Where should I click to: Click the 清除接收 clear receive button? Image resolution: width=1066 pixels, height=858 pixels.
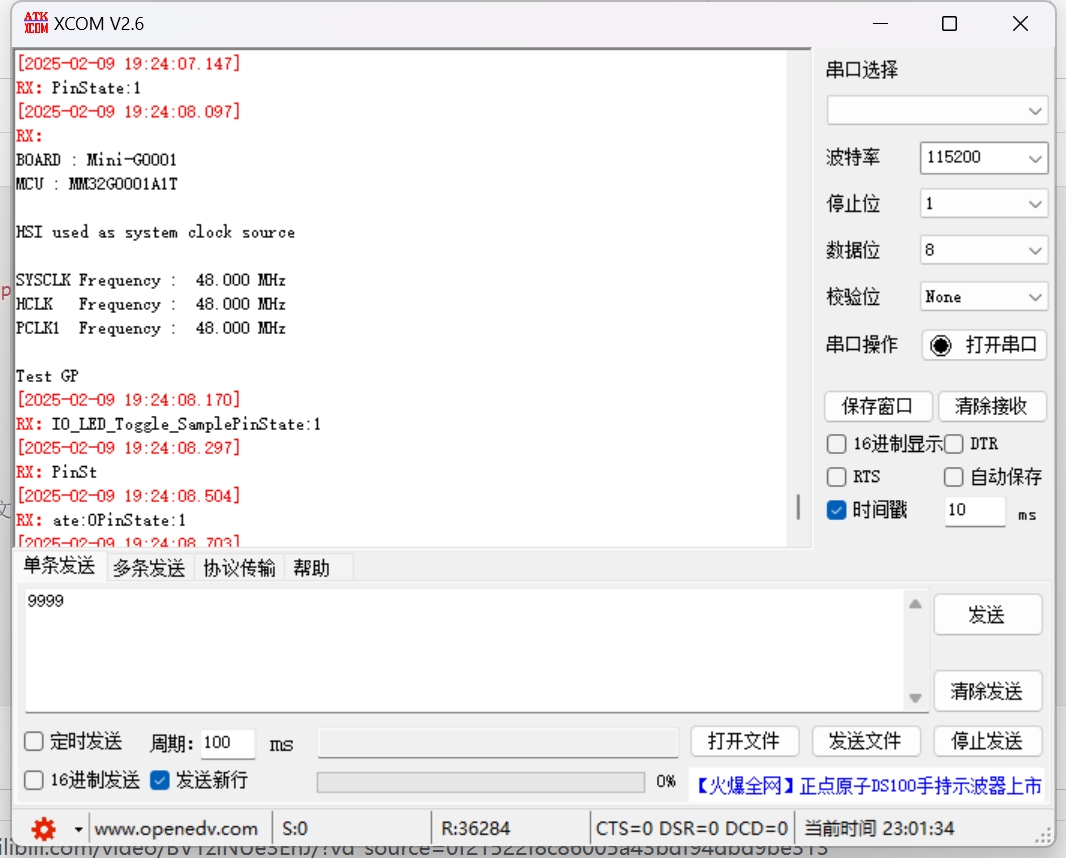pos(992,406)
